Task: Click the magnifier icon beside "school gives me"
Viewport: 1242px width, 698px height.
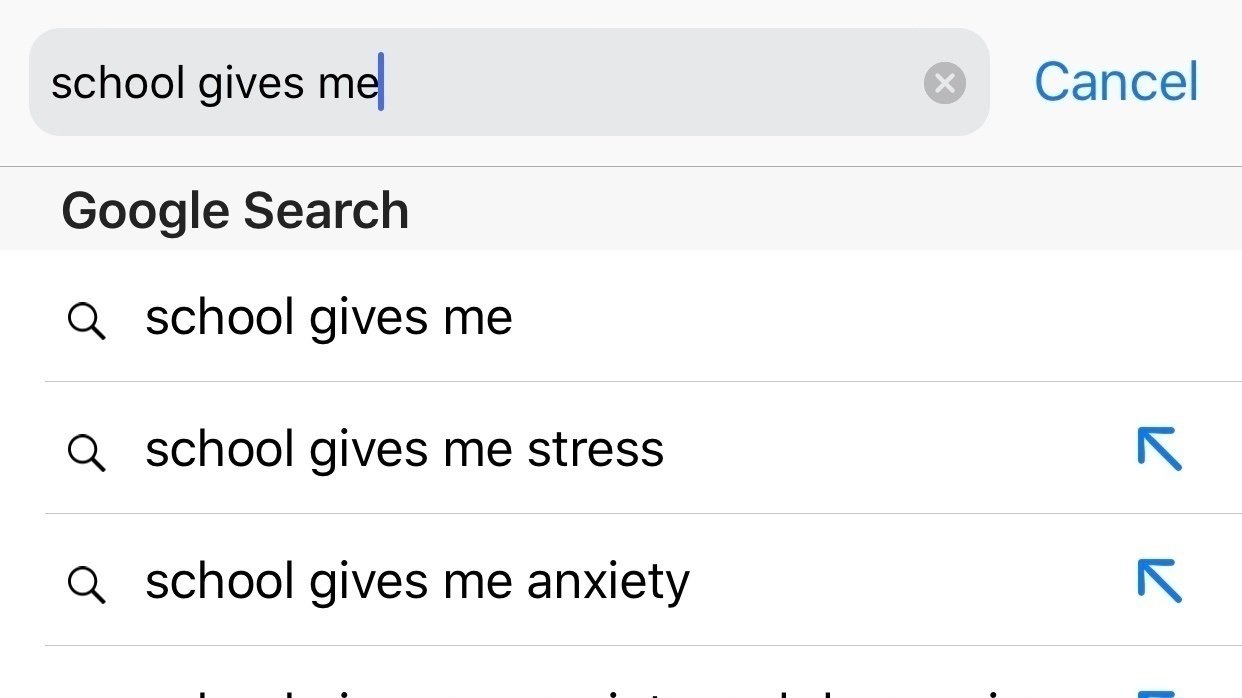Action: click(86, 320)
